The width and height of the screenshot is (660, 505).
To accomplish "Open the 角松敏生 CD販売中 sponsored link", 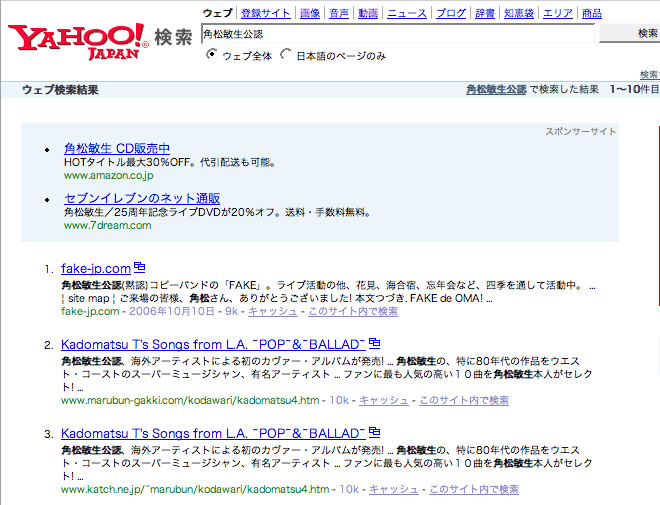I will tap(117, 148).
